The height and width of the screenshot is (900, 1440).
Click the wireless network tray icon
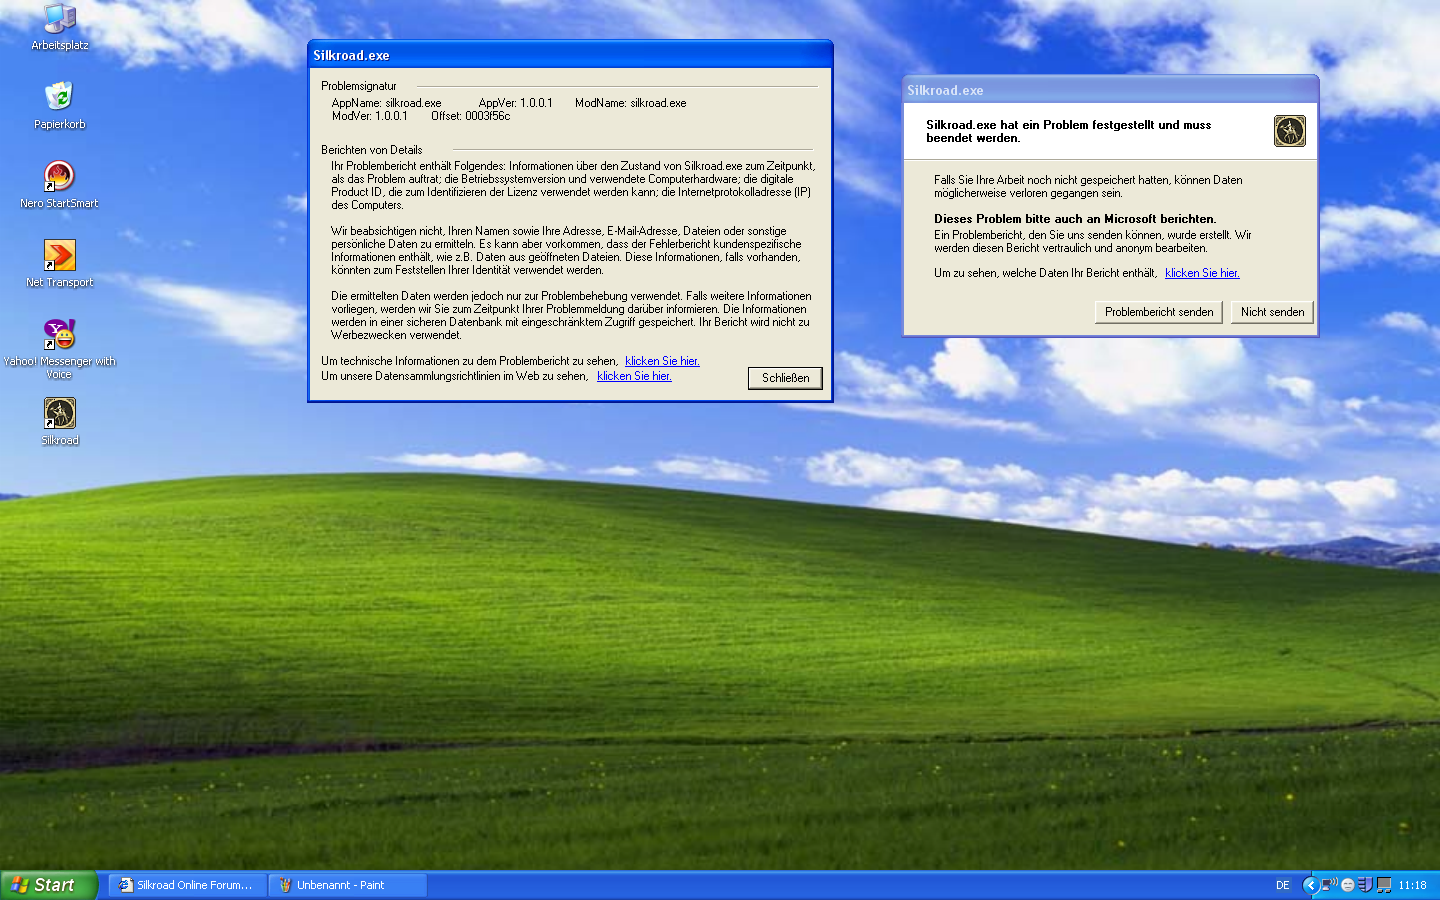1329,885
